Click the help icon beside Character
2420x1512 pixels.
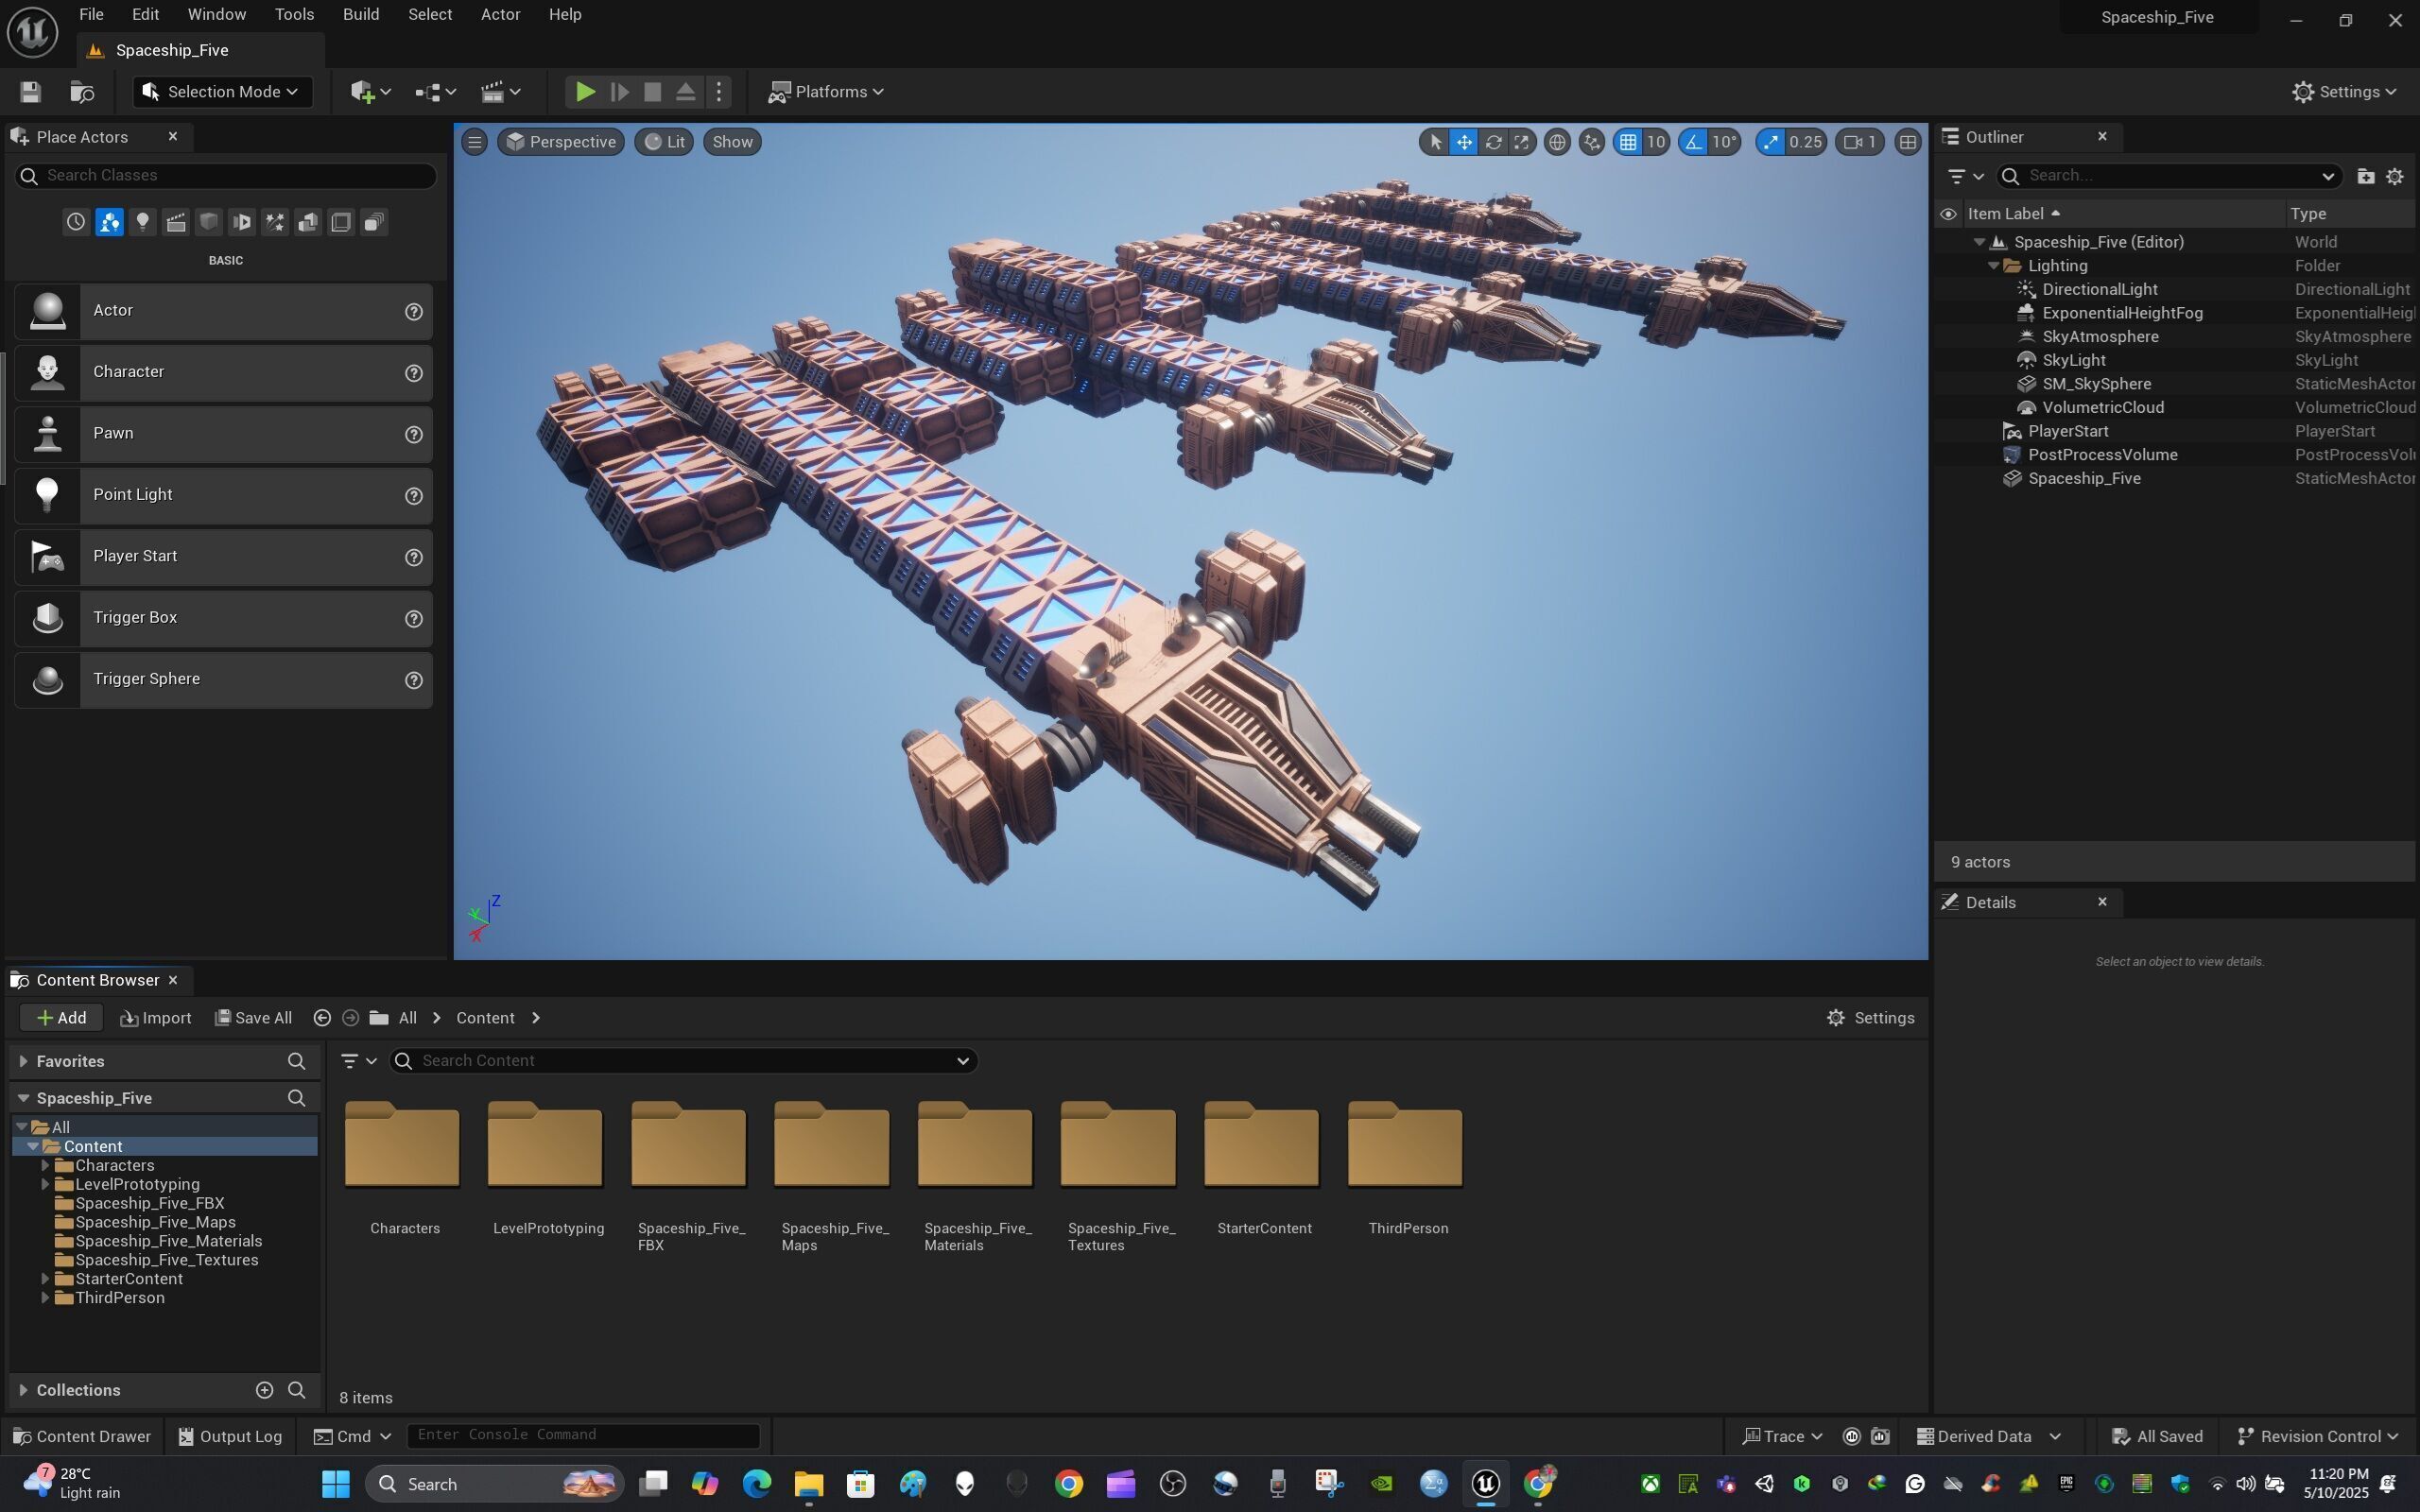point(413,373)
